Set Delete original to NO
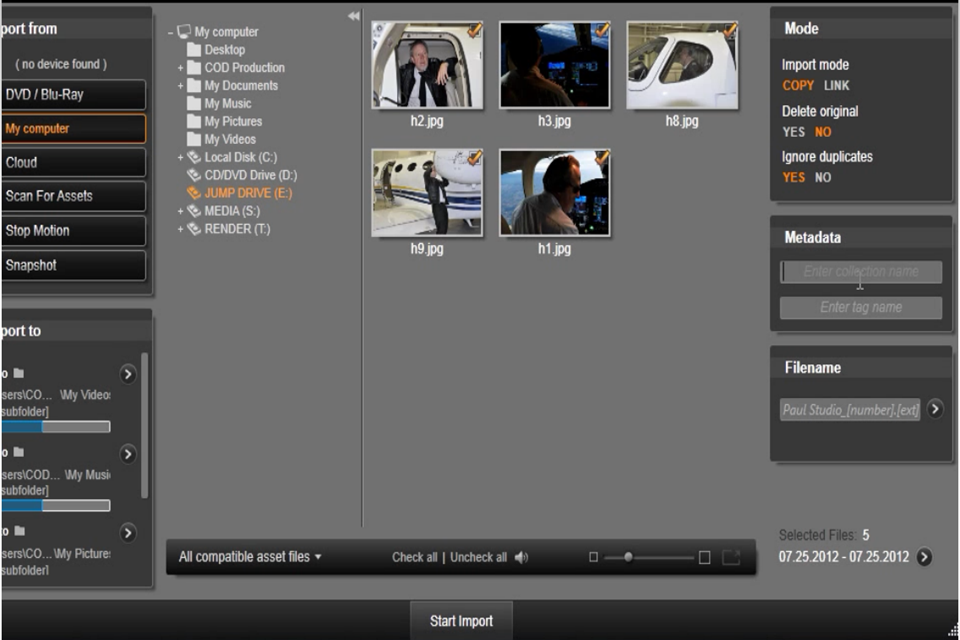 823,132
